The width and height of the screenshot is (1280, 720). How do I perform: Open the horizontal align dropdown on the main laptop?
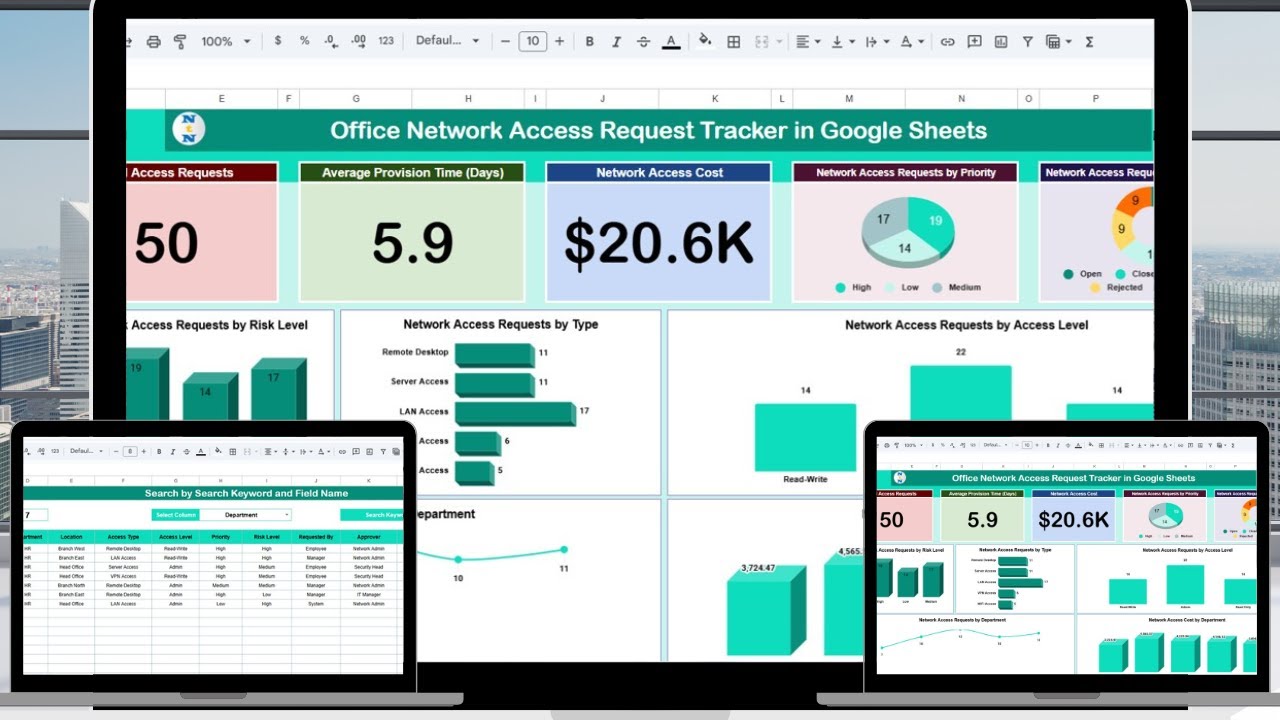(x=808, y=41)
